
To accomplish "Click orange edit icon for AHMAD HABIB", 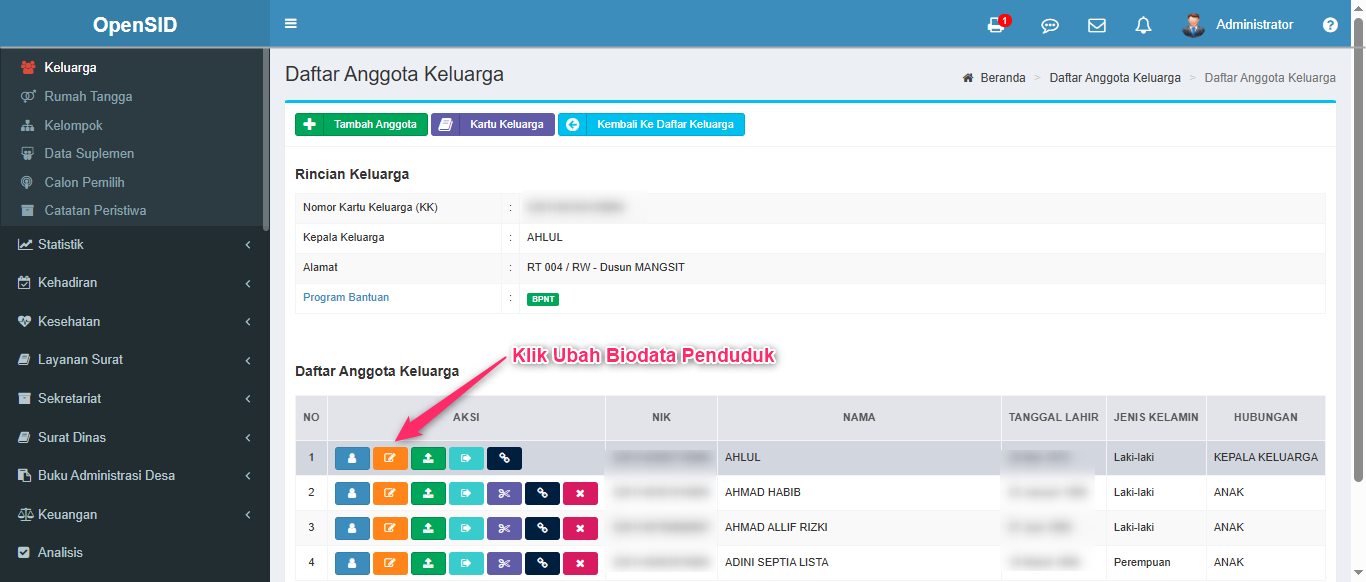I will [390, 493].
